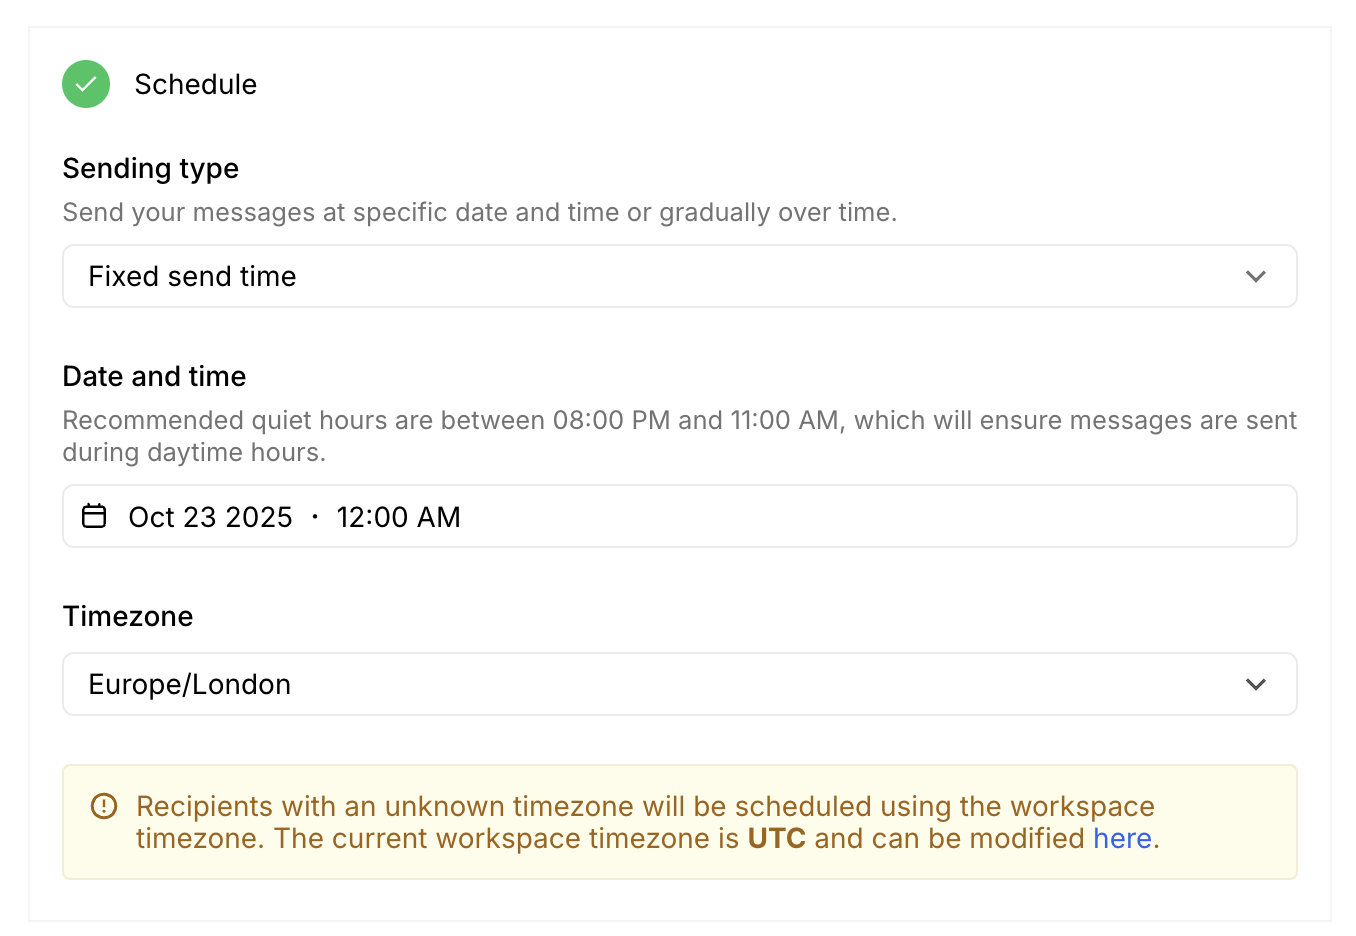This screenshot has width=1356, height=936.
Task: Click the Sending type label
Action: (x=151, y=168)
